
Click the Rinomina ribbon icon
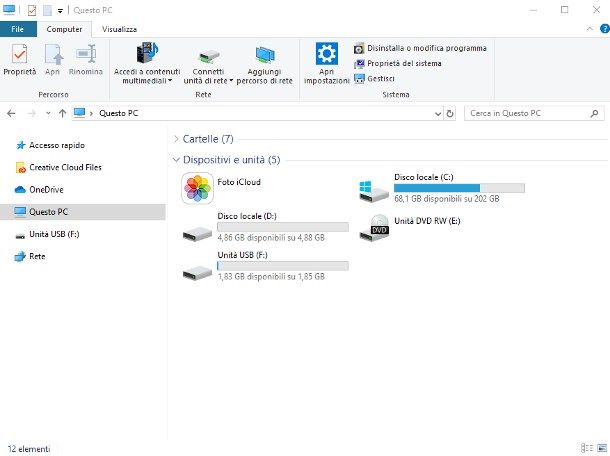86,54
